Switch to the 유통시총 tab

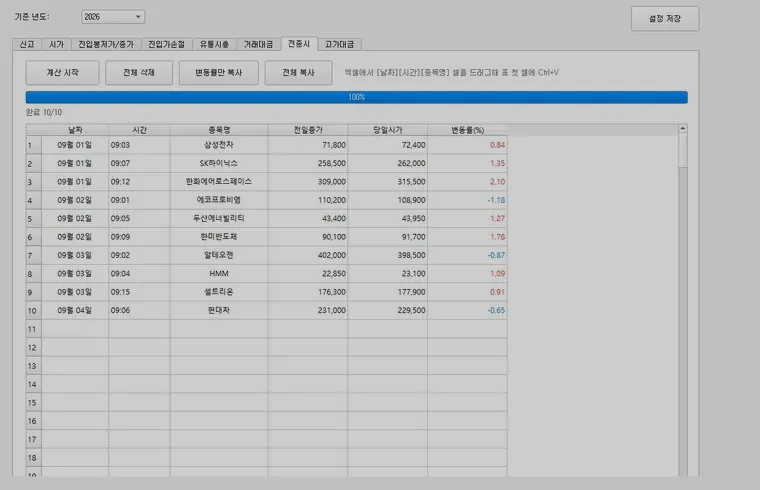214,44
